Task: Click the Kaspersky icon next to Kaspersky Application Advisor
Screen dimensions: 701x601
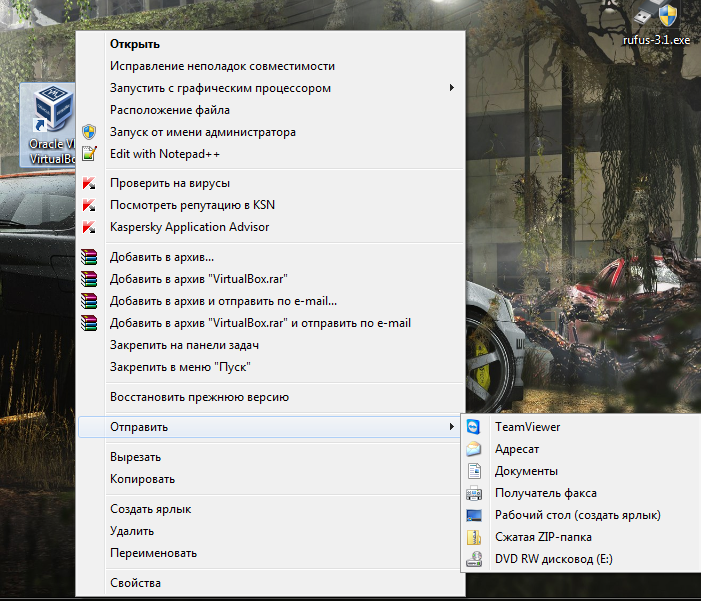Action: (x=89, y=227)
